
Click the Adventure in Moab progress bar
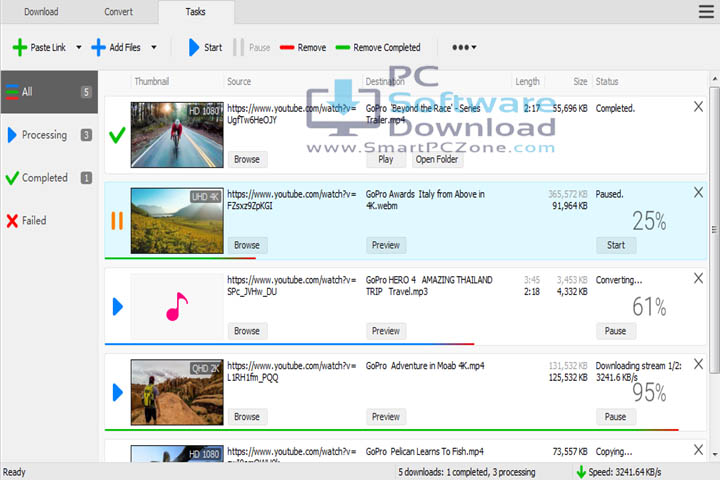(392, 430)
